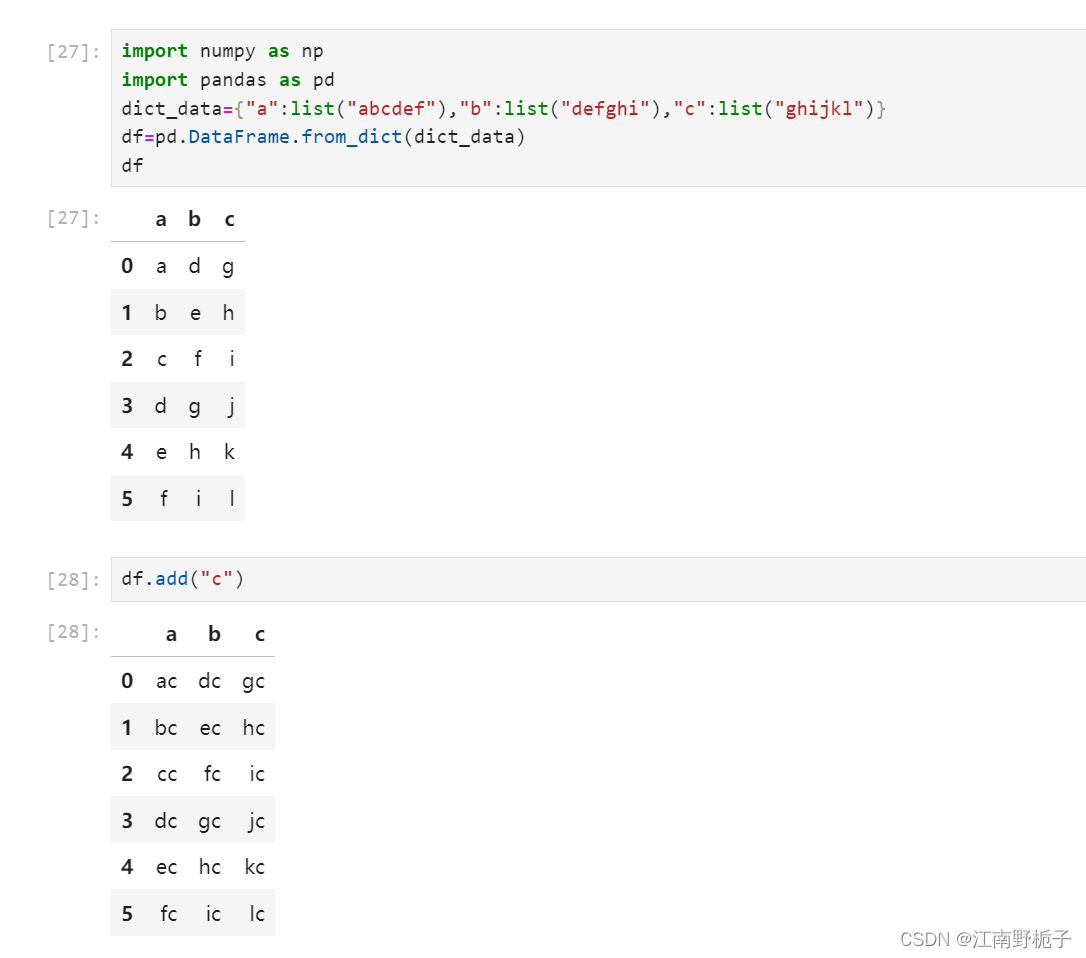Click row index 3 in second output

[127, 820]
